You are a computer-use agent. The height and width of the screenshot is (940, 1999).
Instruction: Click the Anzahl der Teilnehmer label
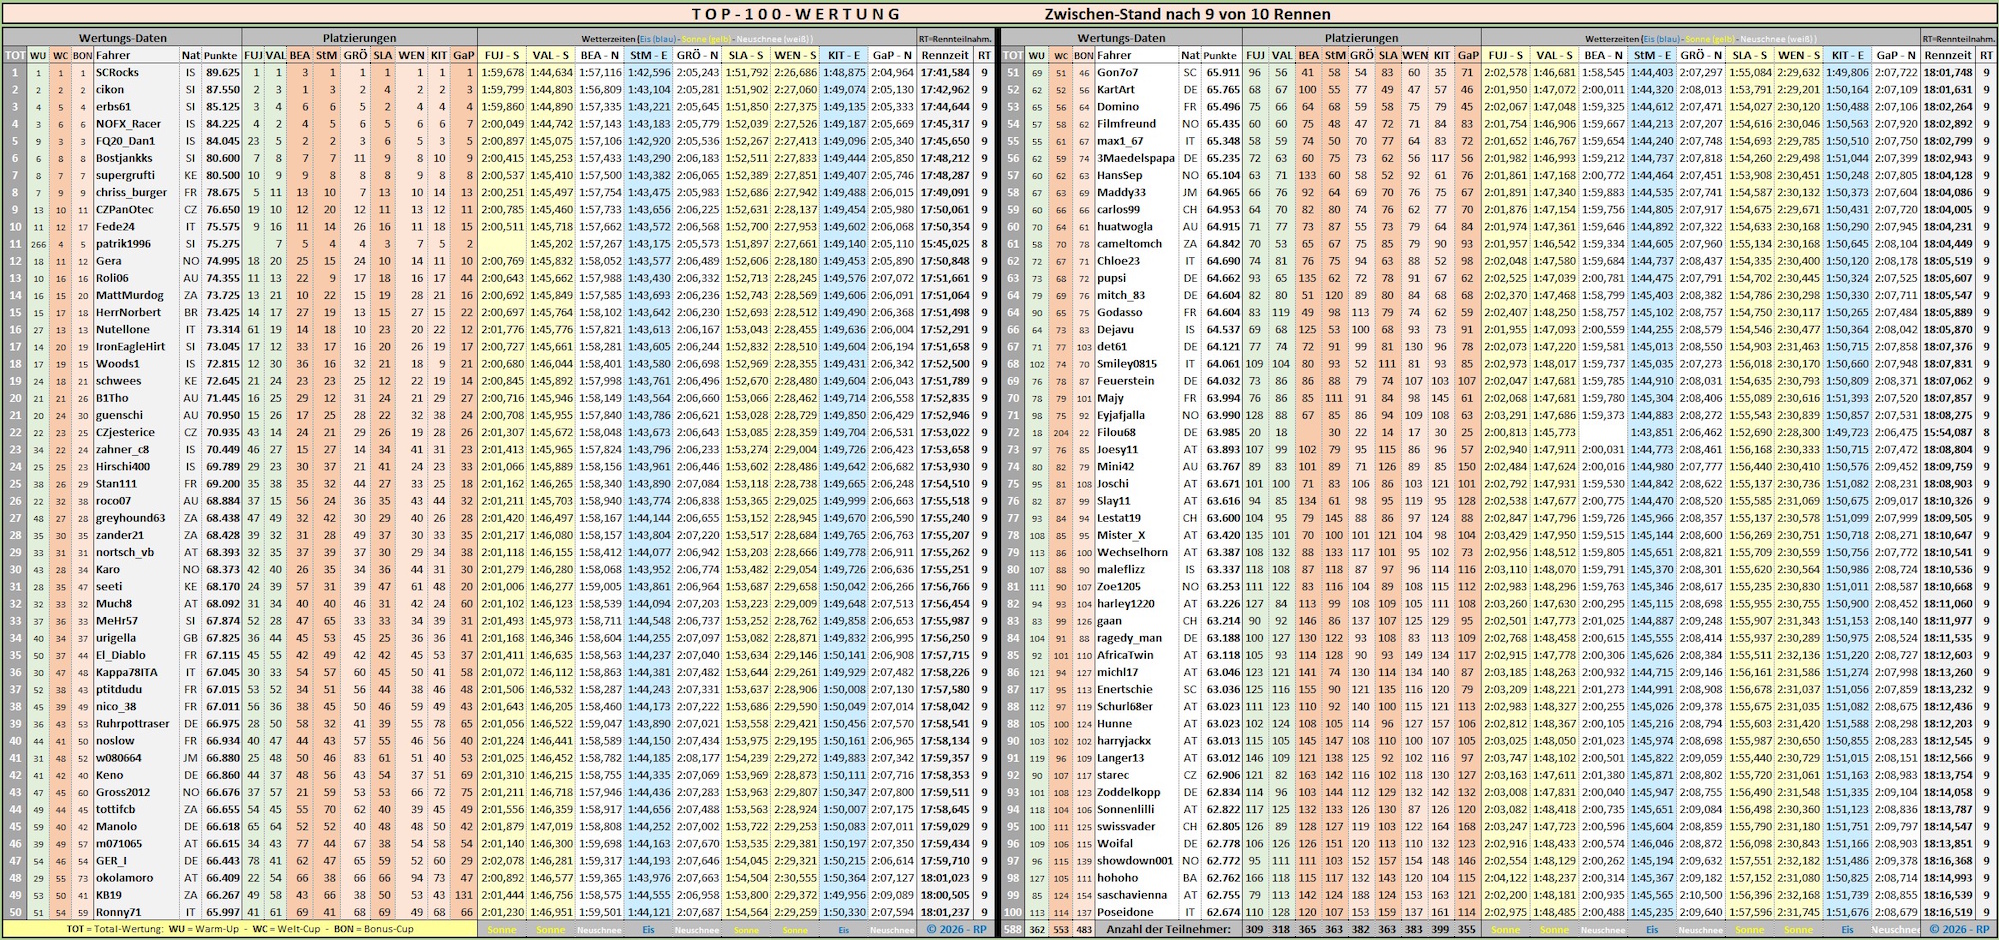click(x=1167, y=929)
